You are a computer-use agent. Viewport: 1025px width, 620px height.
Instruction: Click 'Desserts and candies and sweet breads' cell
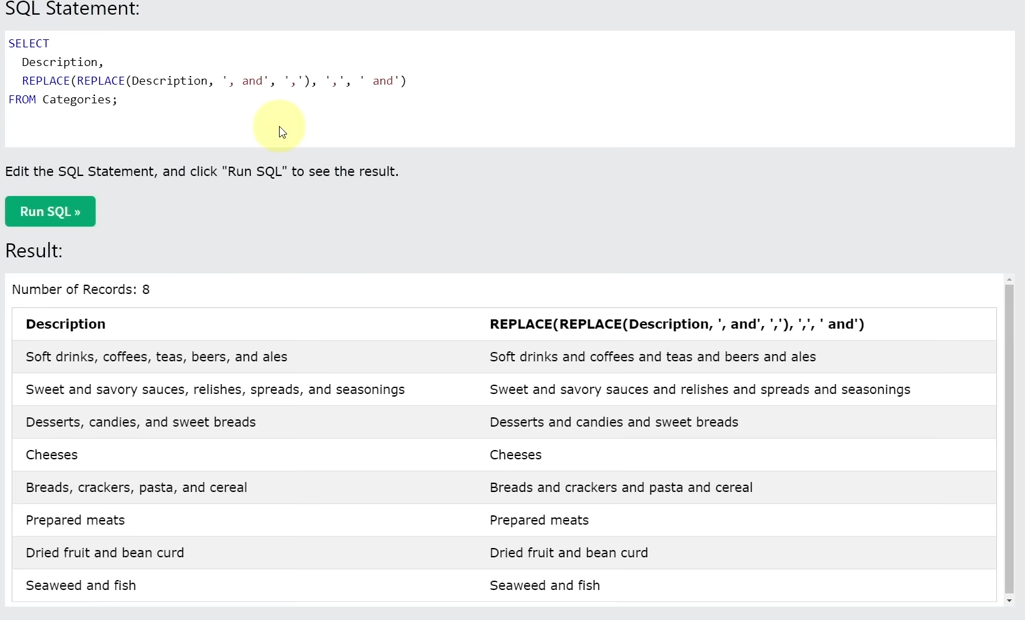[614, 422]
